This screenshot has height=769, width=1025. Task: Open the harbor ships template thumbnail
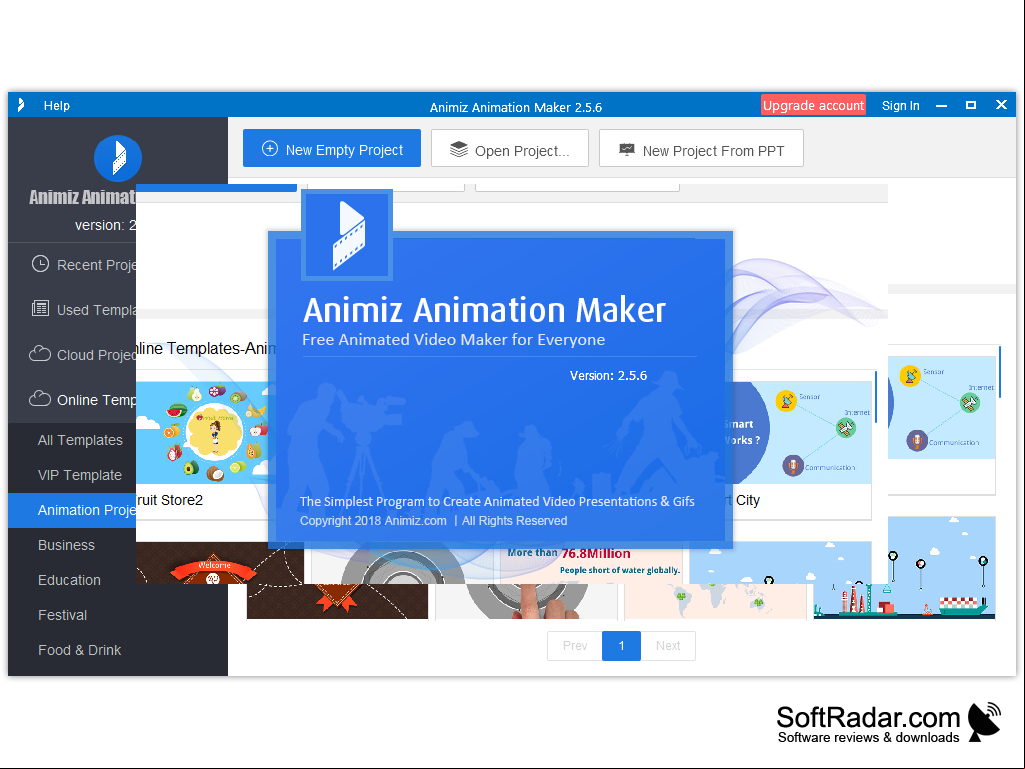941,568
